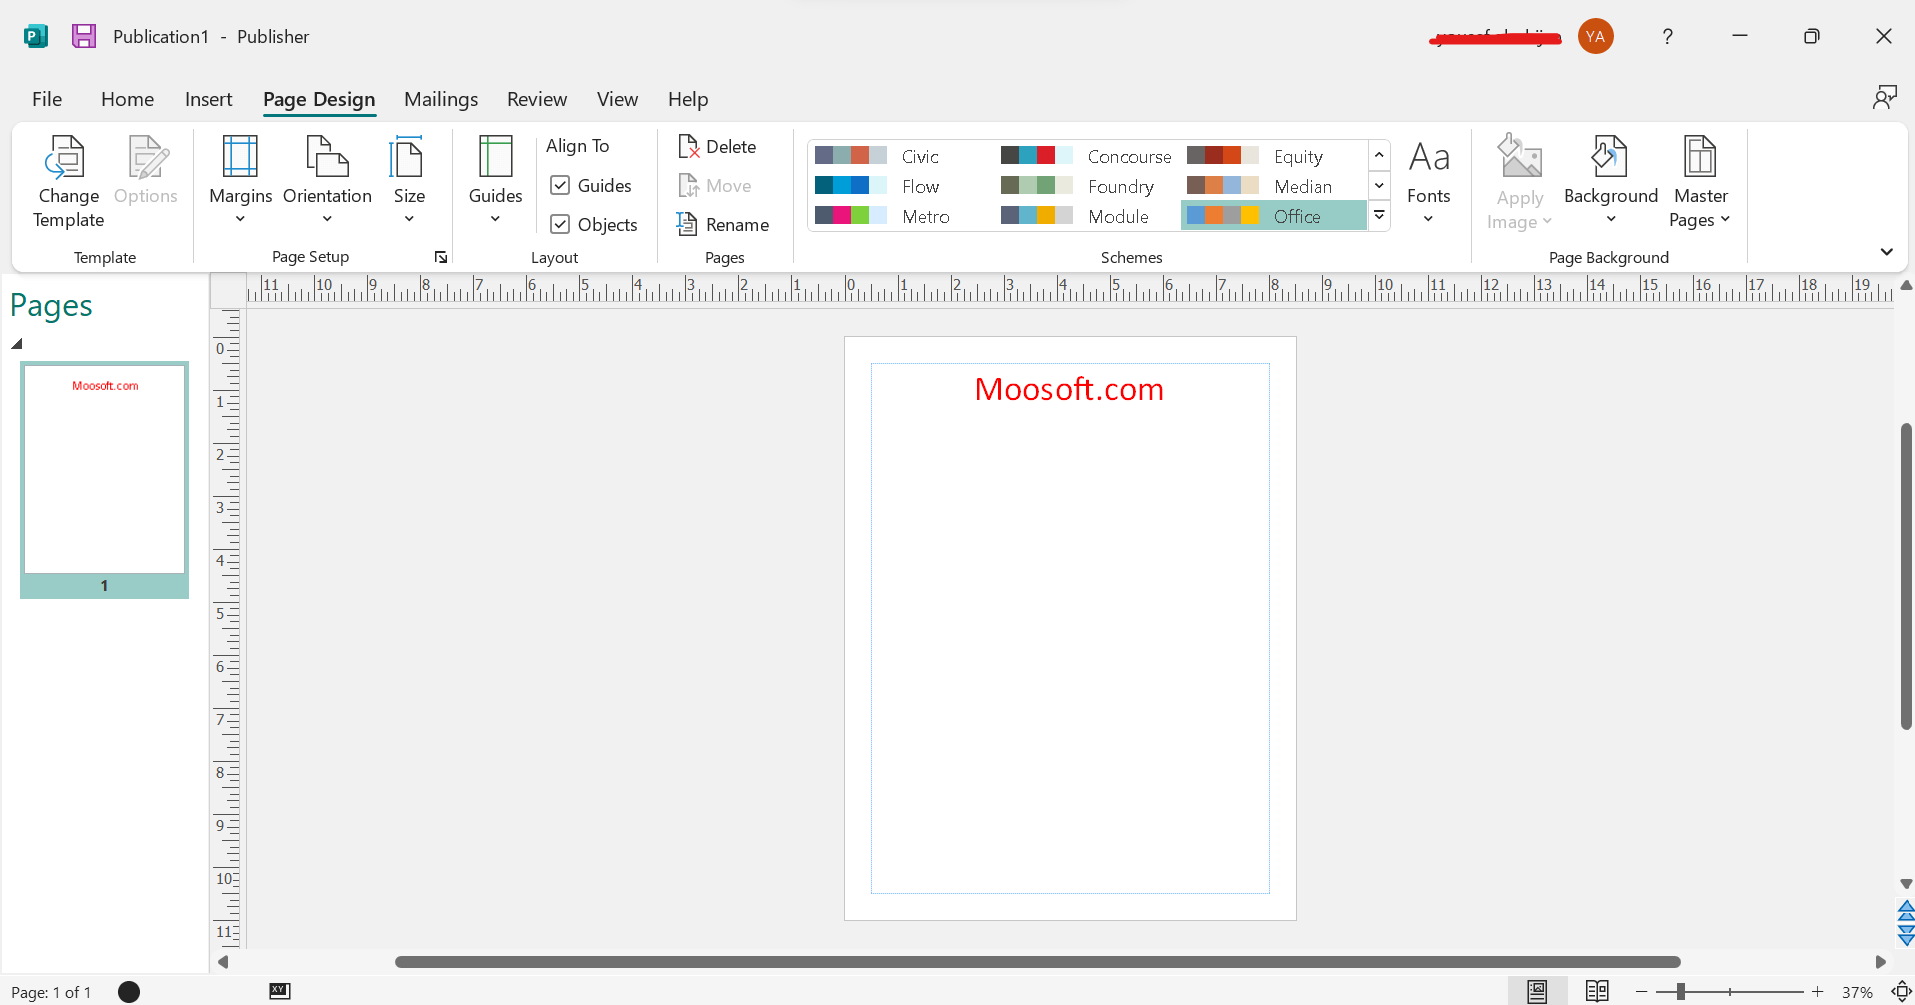Click the YA account avatar
This screenshot has width=1915, height=1005.
(x=1595, y=36)
